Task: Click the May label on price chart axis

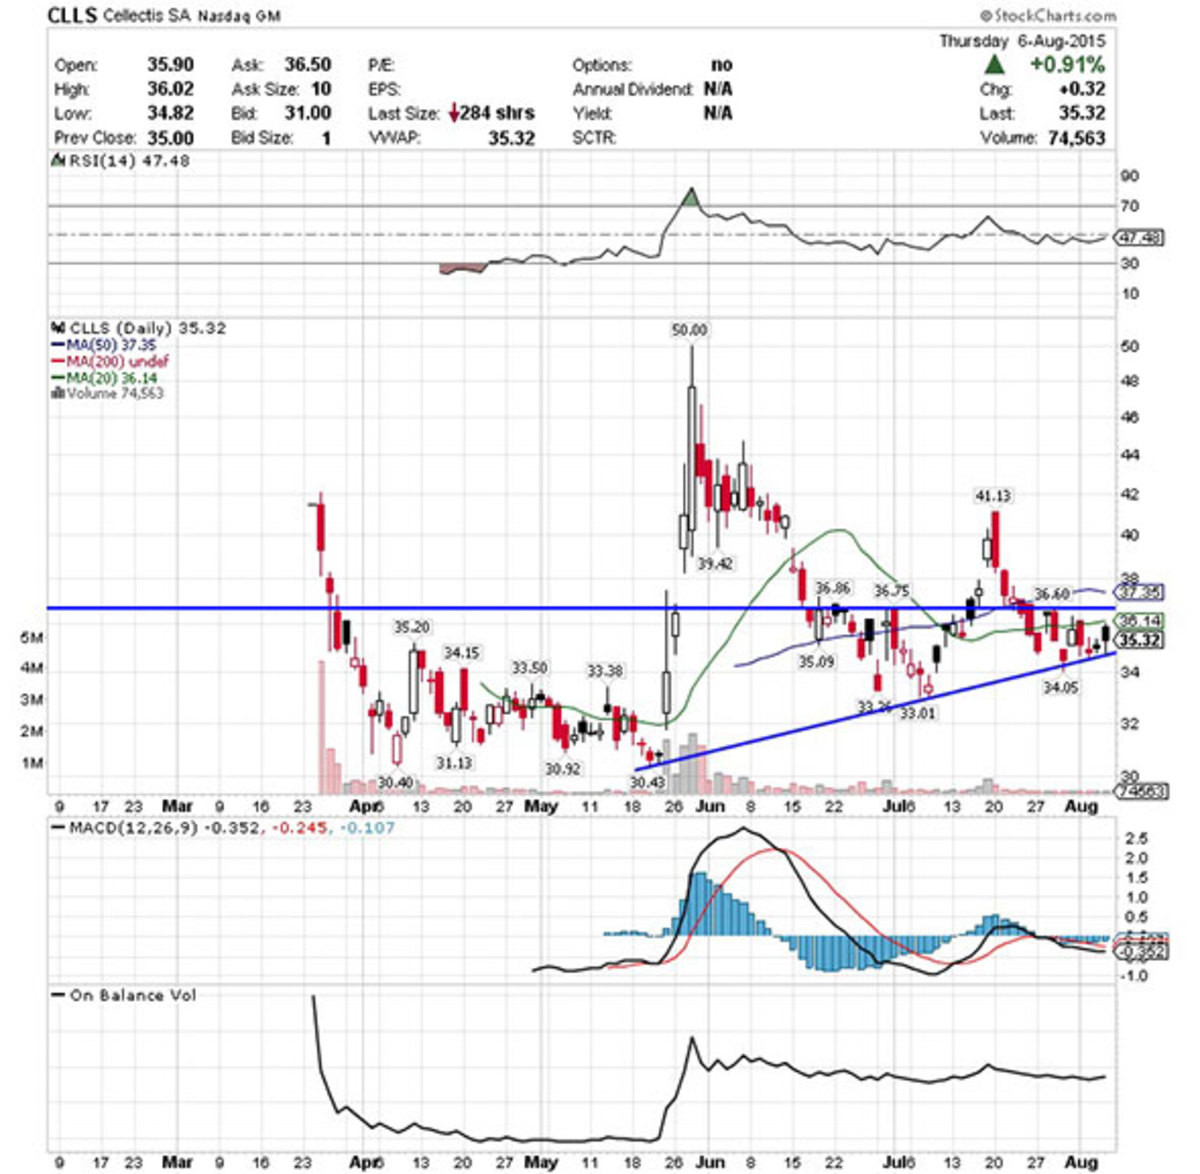Action: point(541,805)
